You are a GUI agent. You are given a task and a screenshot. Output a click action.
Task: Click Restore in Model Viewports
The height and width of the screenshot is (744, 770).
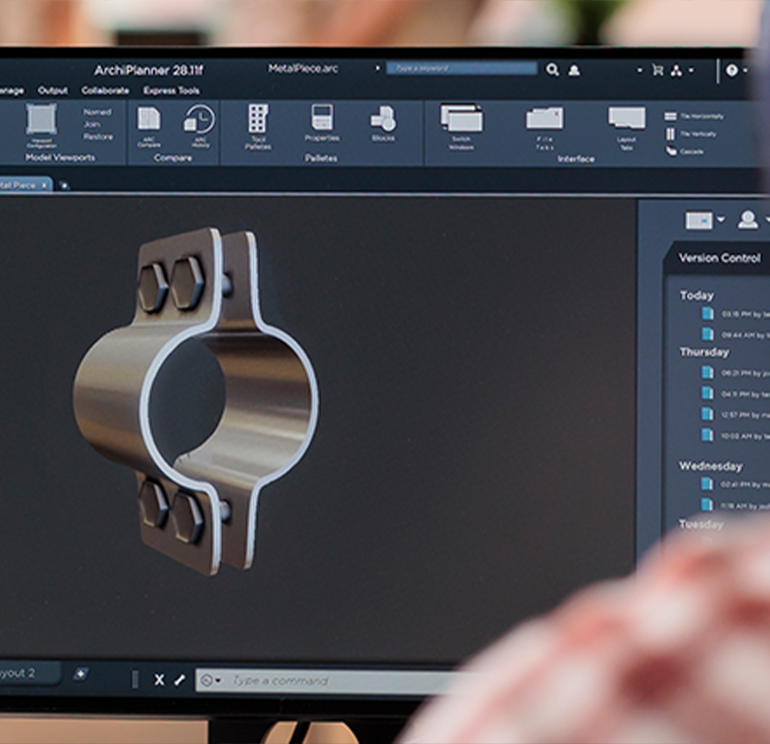tap(98, 137)
